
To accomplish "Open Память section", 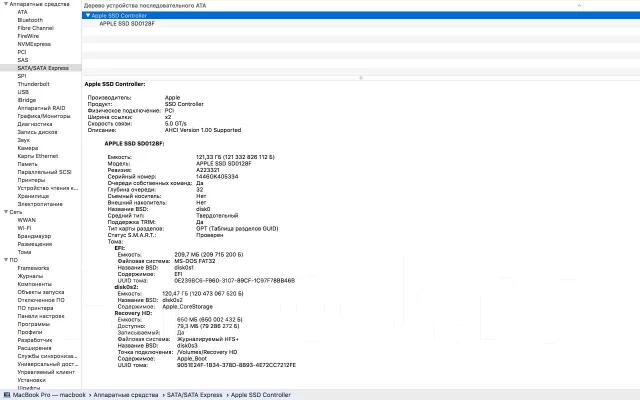I will [x=27, y=164].
